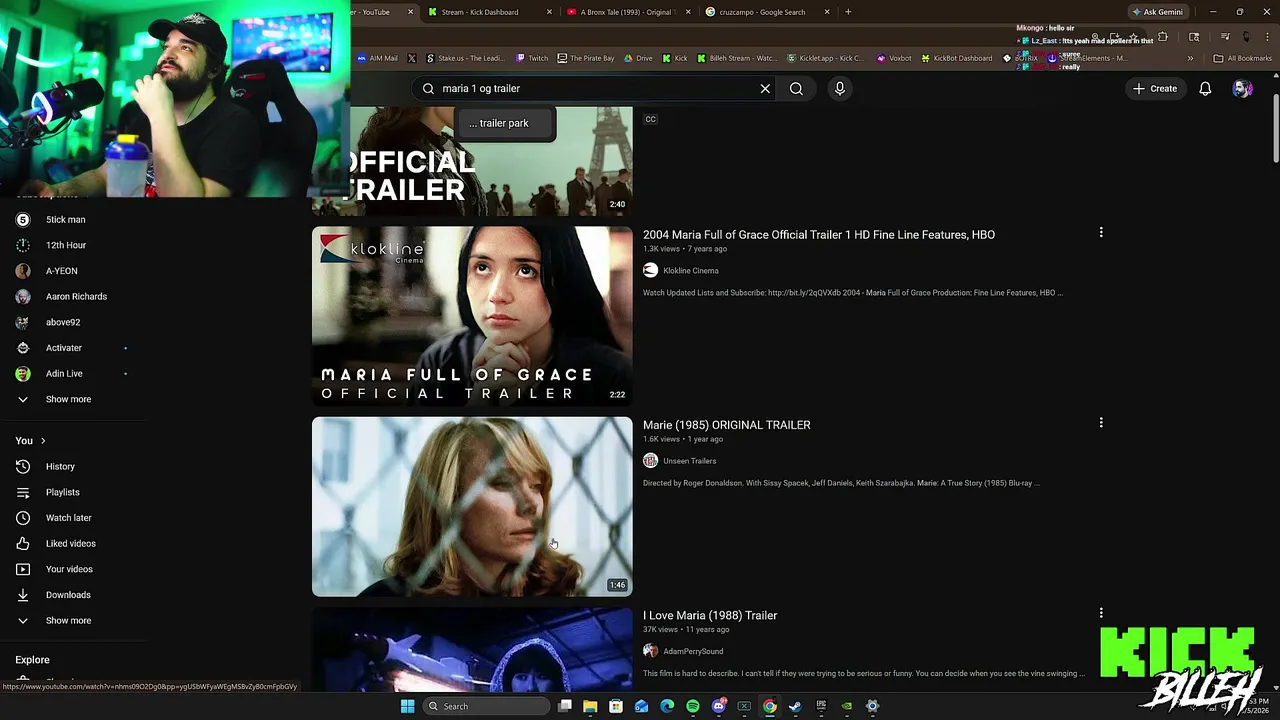The image size is (1280, 720).
Task: Open more options for Marie (1985) result
Action: click(x=1101, y=422)
